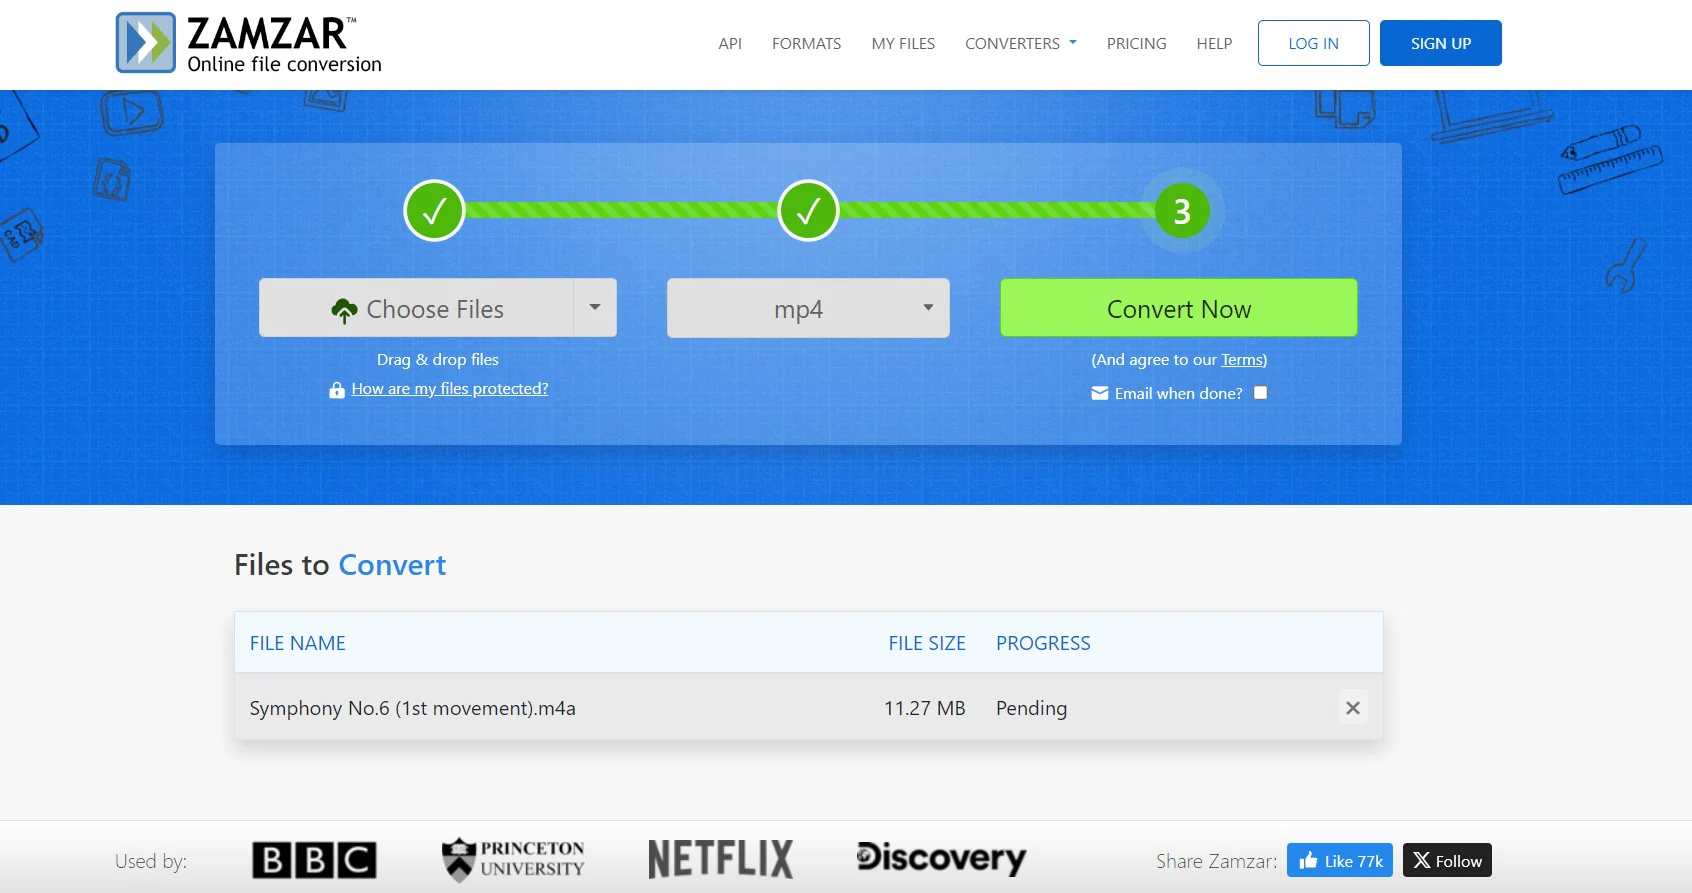The image size is (1692, 893).
Task: Open the API page
Action: point(730,44)
